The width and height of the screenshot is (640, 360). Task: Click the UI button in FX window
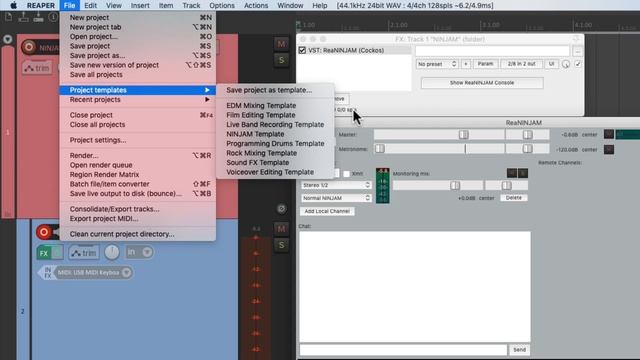click(551, 64)
